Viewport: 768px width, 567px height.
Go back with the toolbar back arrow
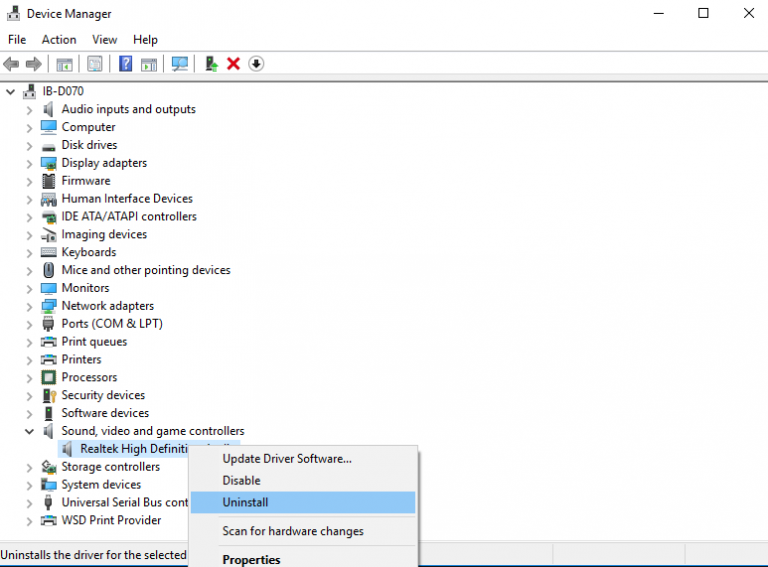[x=11, y=64]
